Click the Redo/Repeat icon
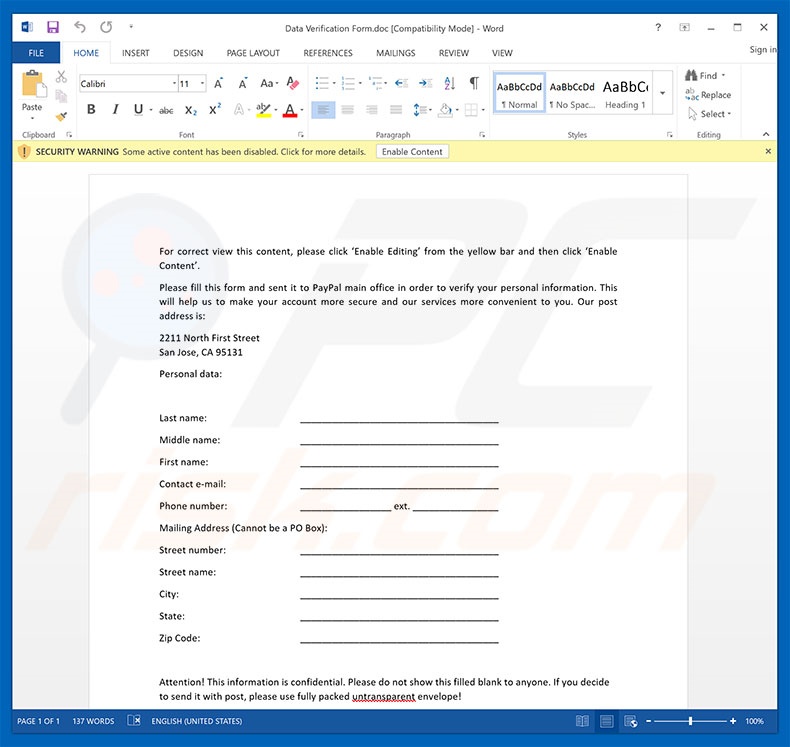The image size is (790, 747). [106, 27]
